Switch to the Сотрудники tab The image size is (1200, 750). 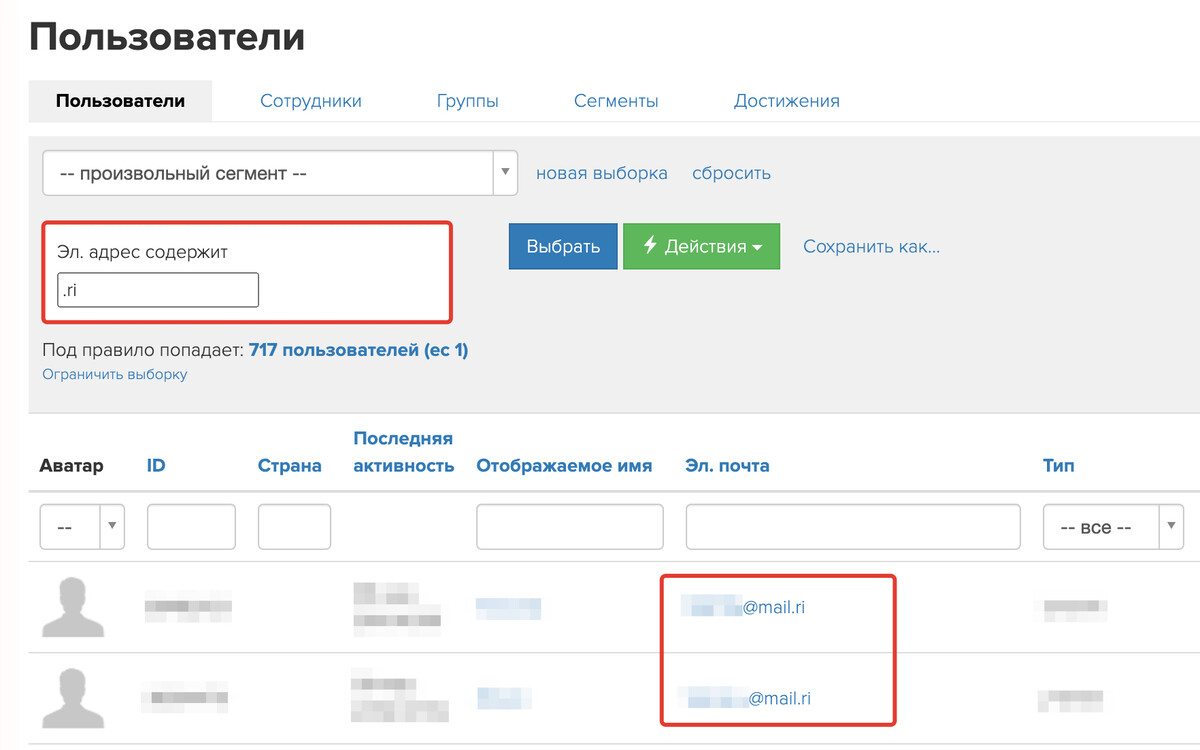(311, 101)
